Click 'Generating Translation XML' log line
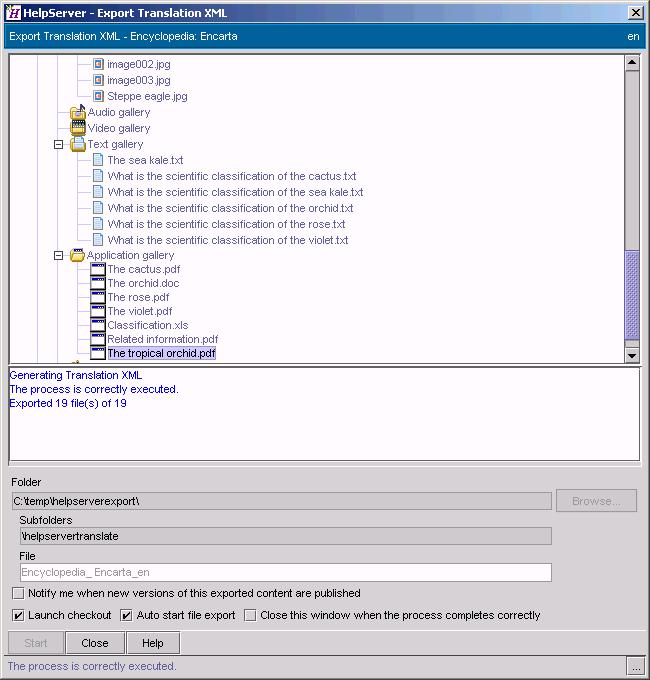Screen dimensions: 650x680 coord(76,375)
